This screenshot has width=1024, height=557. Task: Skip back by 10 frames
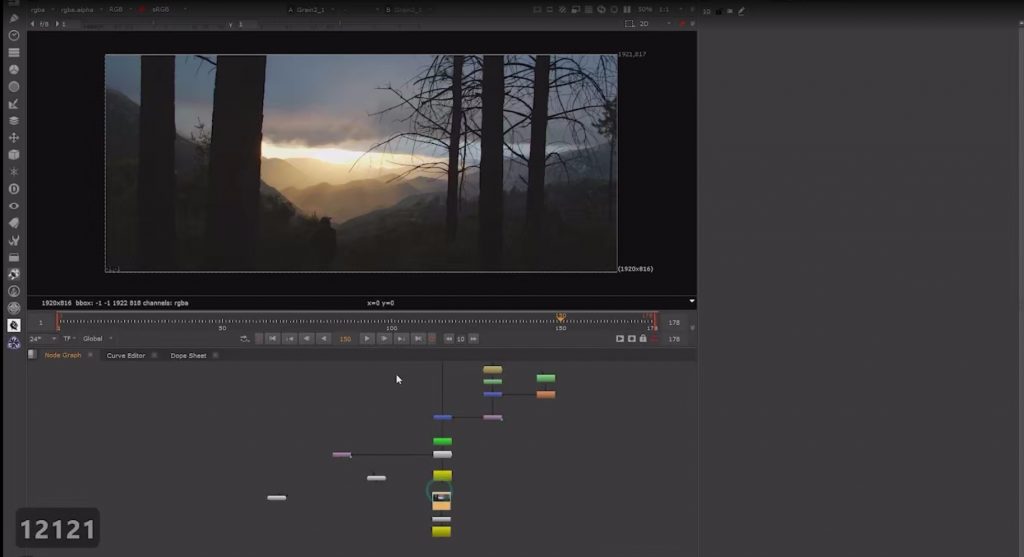click(x=449, y=339)
